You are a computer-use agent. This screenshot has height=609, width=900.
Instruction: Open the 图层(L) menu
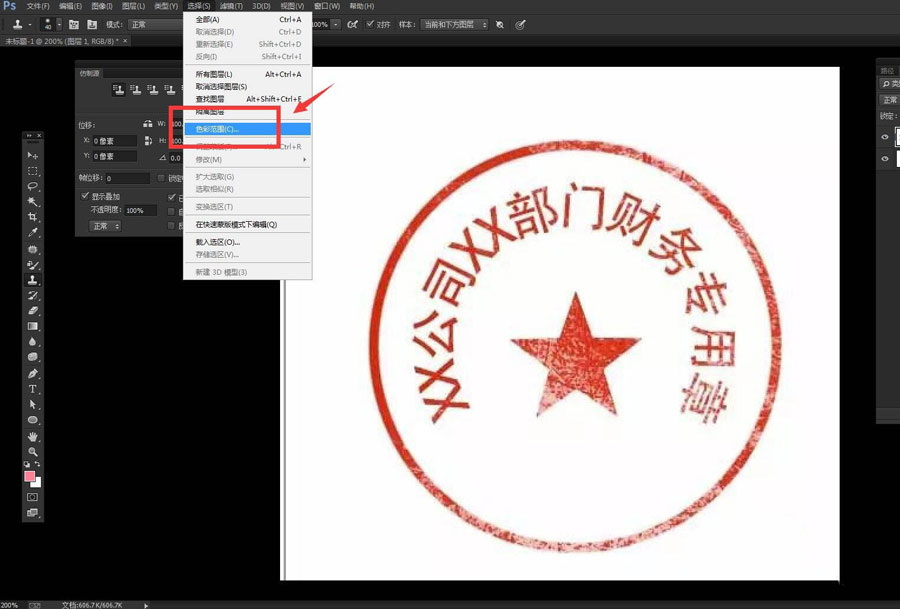(x=133, y=6)
